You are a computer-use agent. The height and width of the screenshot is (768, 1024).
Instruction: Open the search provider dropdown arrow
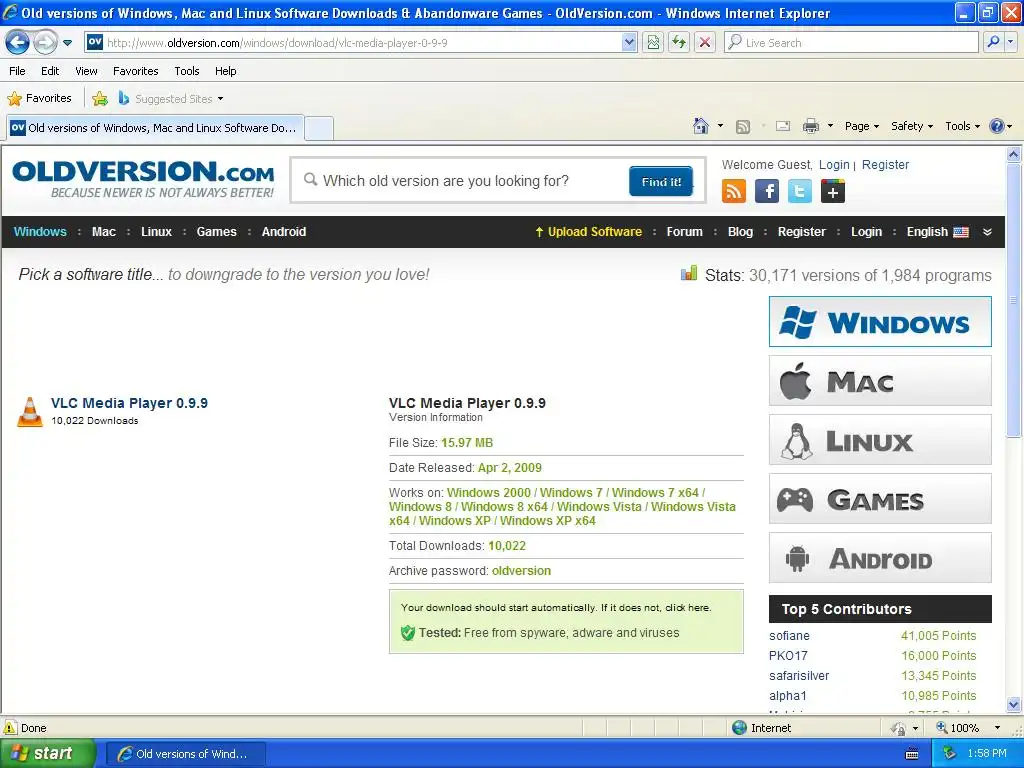click(1010, 43)
